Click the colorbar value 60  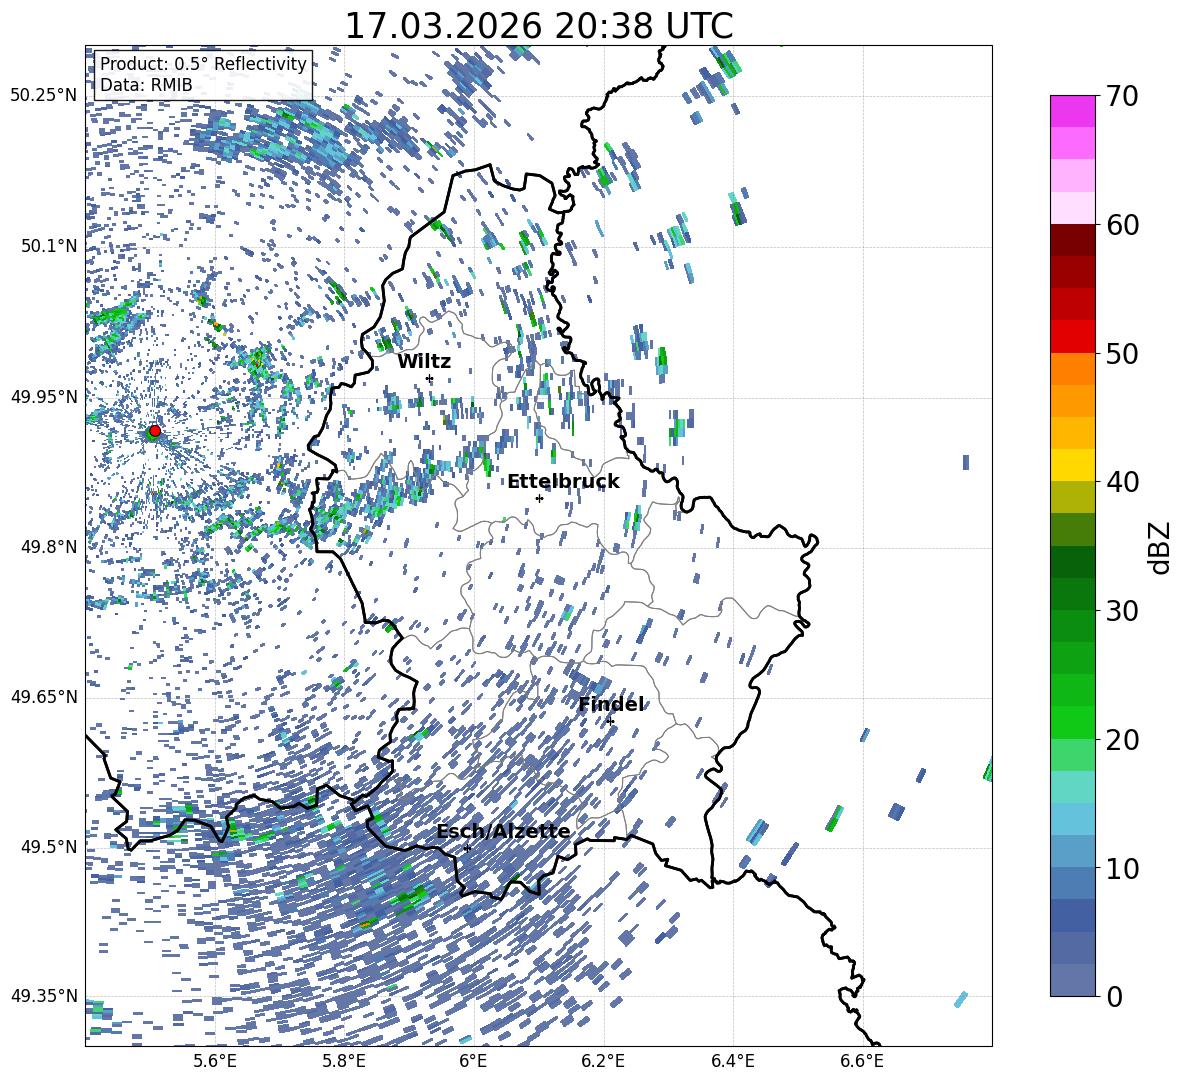(x=1121, y=225)
